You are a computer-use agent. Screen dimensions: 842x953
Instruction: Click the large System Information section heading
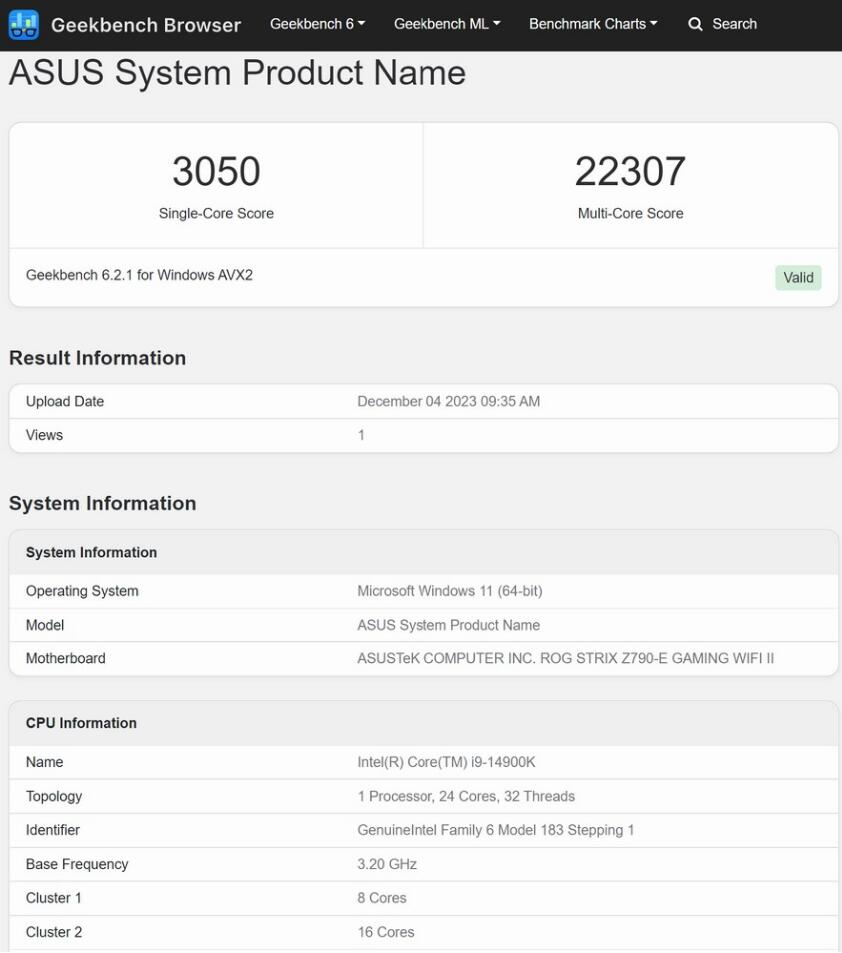point(102,503)
